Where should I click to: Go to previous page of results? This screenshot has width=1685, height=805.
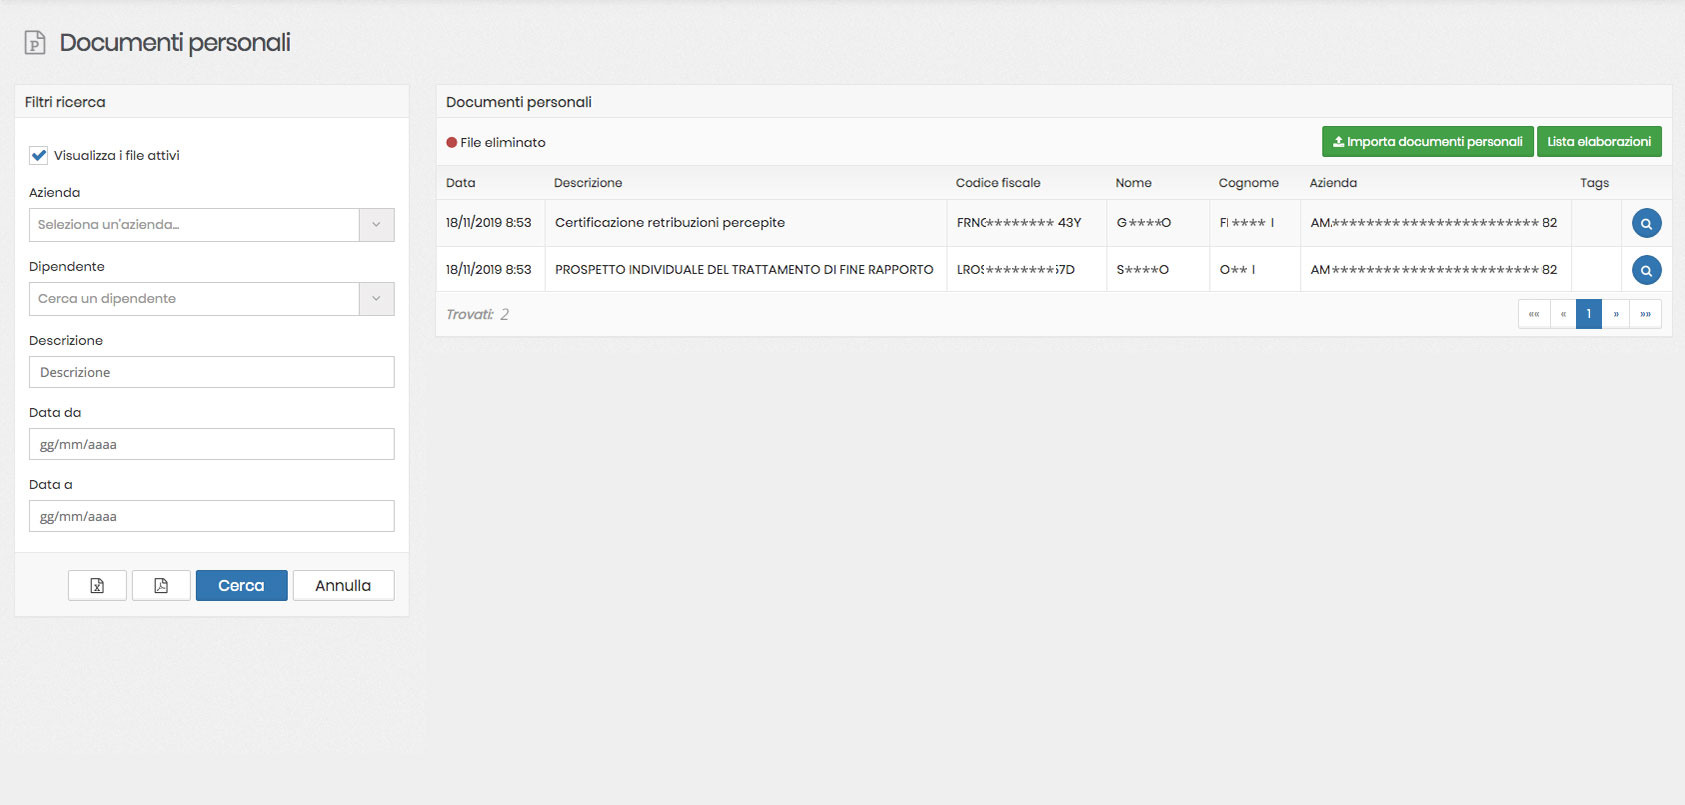pyautogui.click(x=1562, y=314)
